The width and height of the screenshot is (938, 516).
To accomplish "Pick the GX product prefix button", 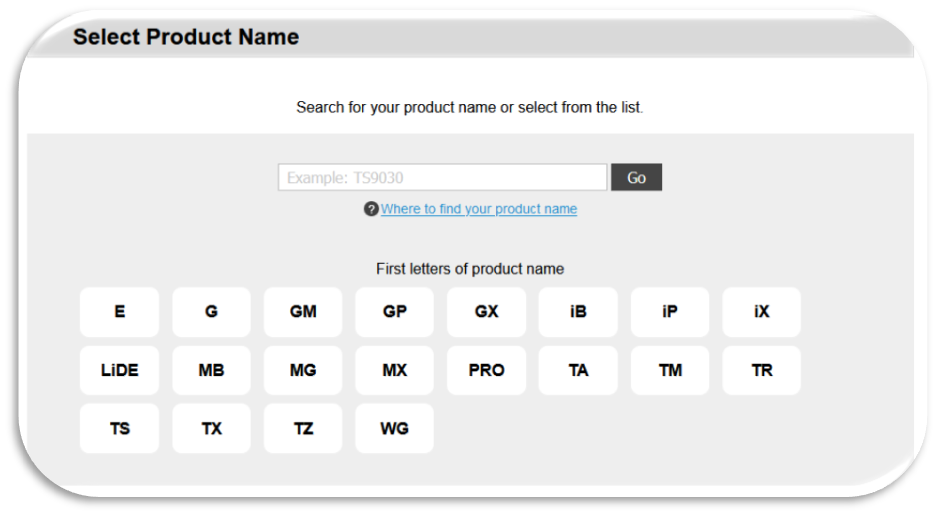I will click(486, 312).
